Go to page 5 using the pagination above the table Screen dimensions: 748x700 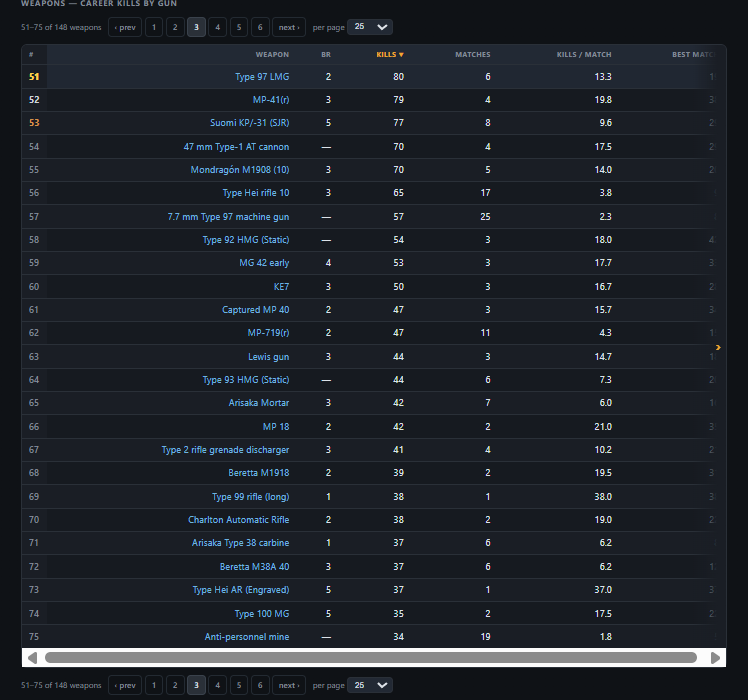pos(239,27)
